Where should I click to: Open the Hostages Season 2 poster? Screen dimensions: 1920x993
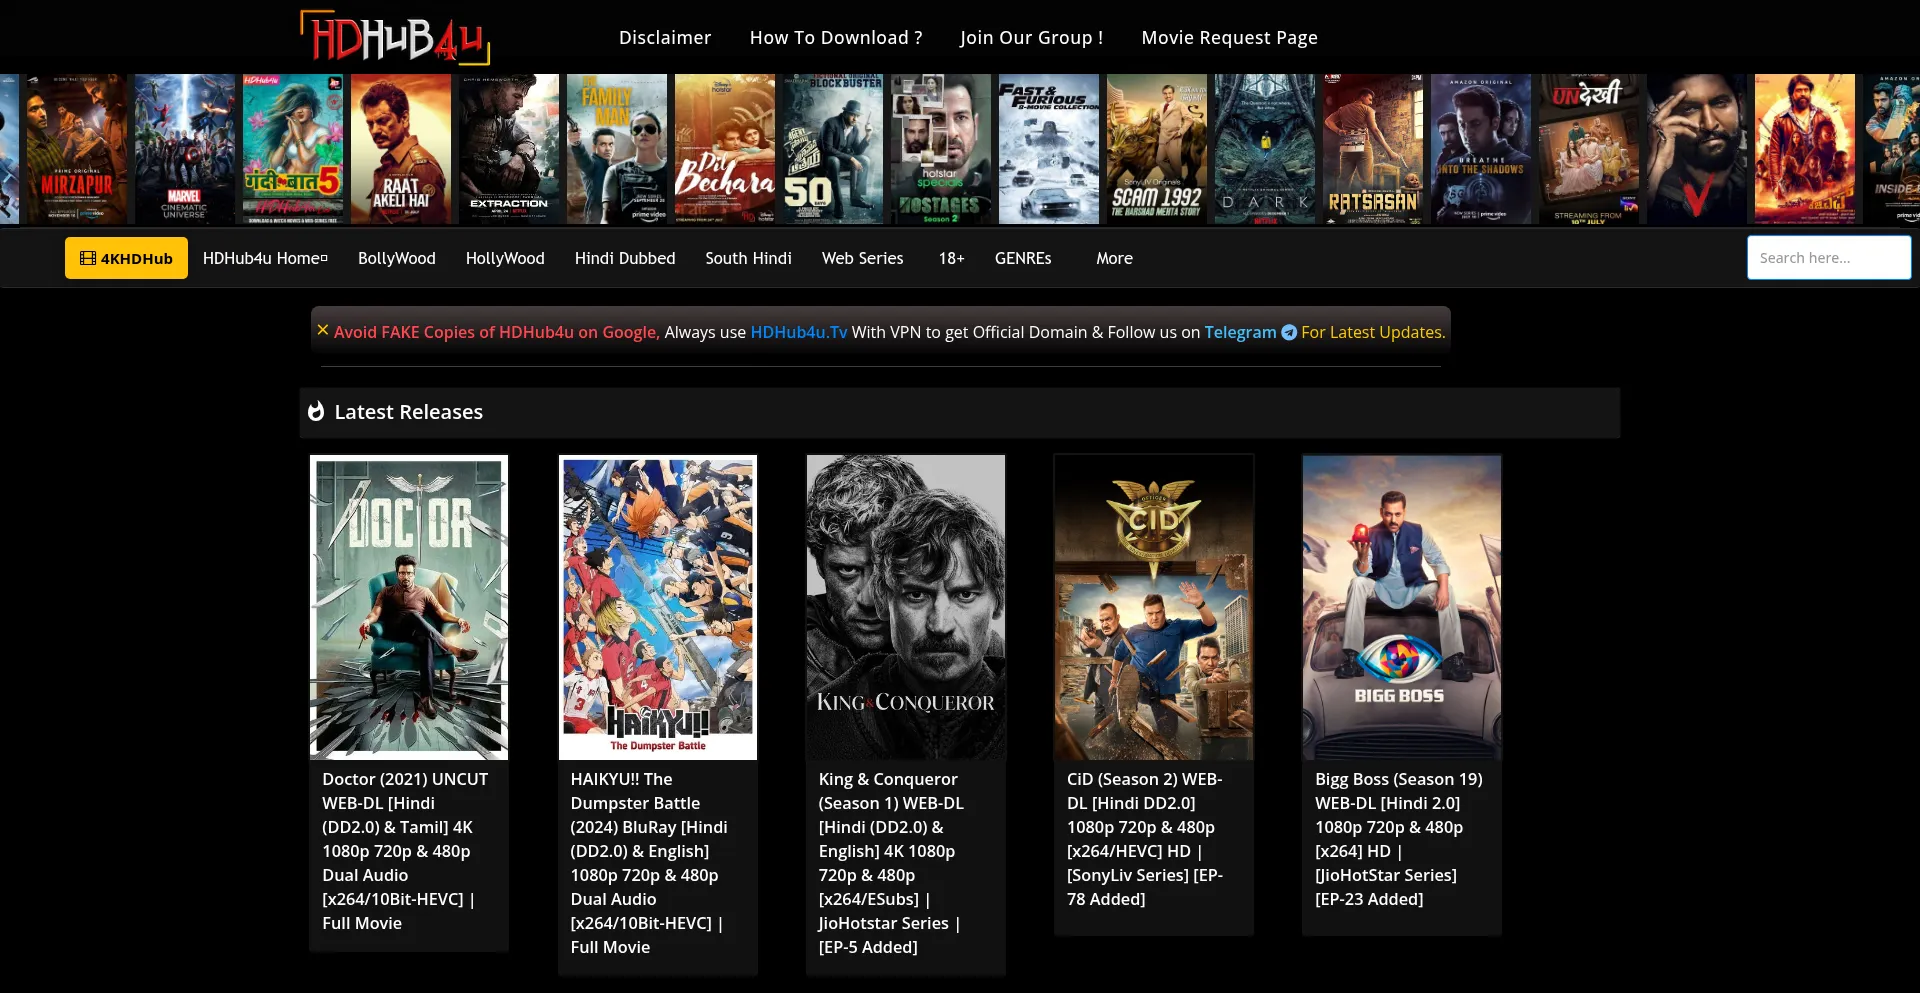[x=941, y=149]
